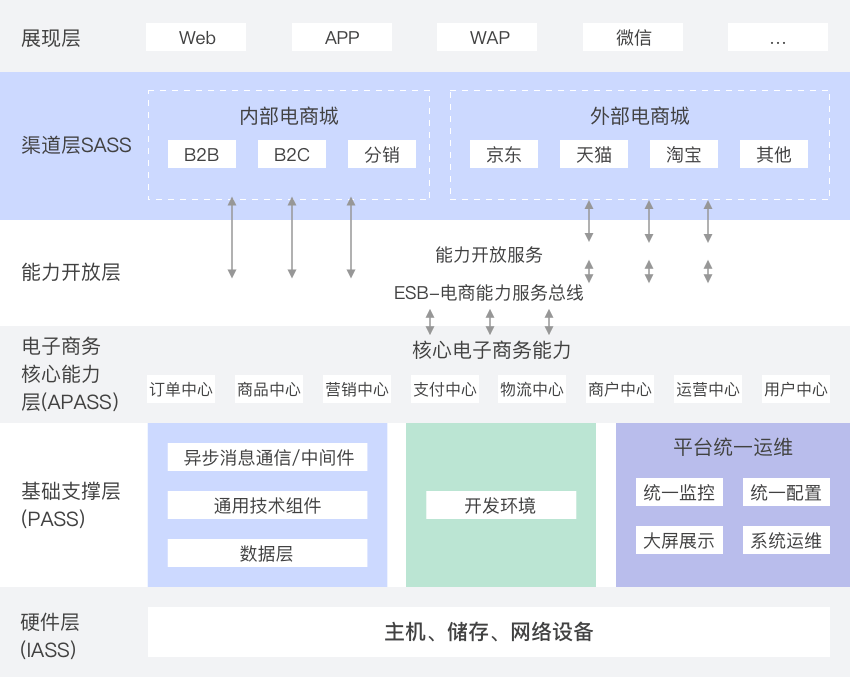Select the 订单中心 box
850x677 pixels.
181,389
